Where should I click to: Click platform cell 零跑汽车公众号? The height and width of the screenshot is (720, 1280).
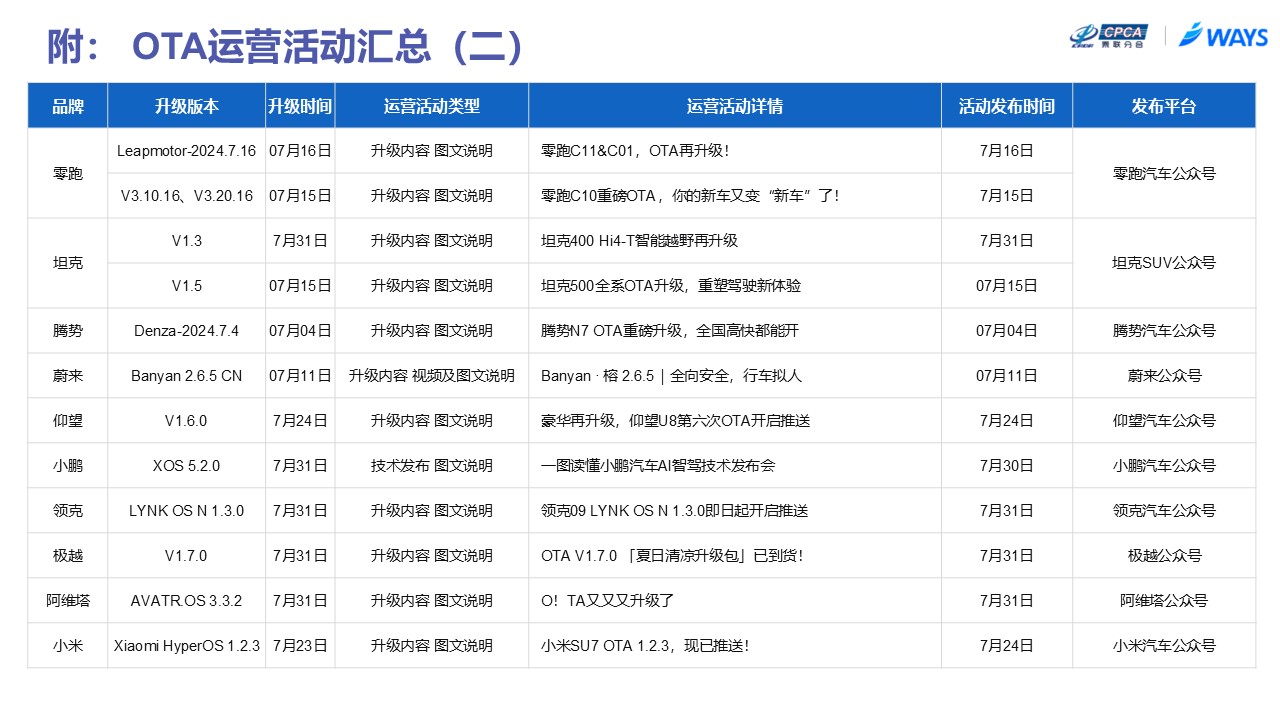click(1164, 174)
